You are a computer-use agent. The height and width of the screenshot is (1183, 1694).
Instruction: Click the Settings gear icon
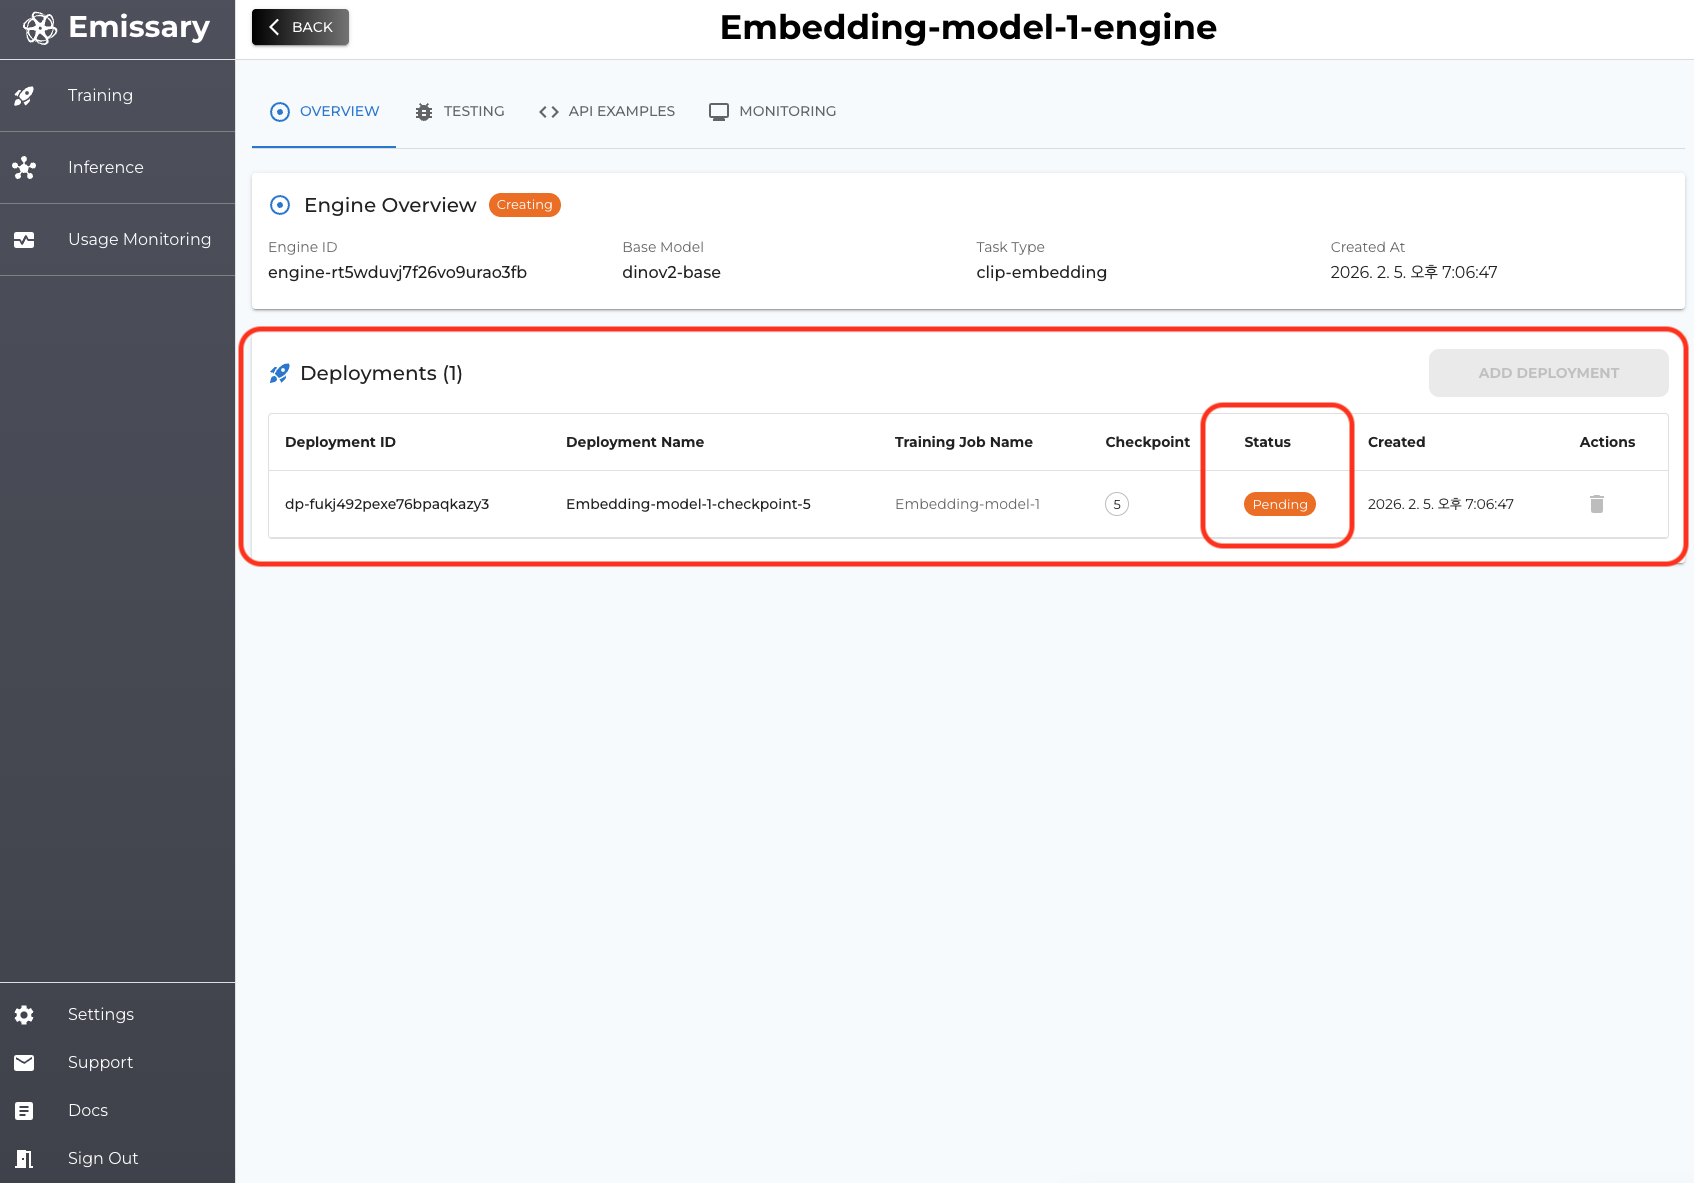click(24, 1015)
